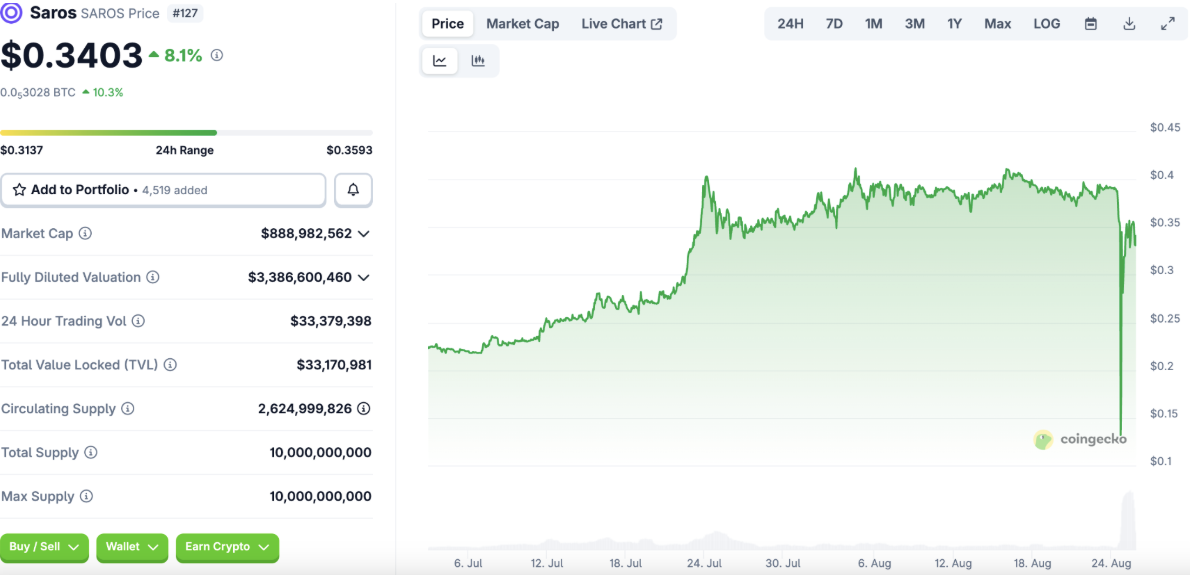
Task: Switch to the Market Cap tab
Action: (x=522, y=24)
